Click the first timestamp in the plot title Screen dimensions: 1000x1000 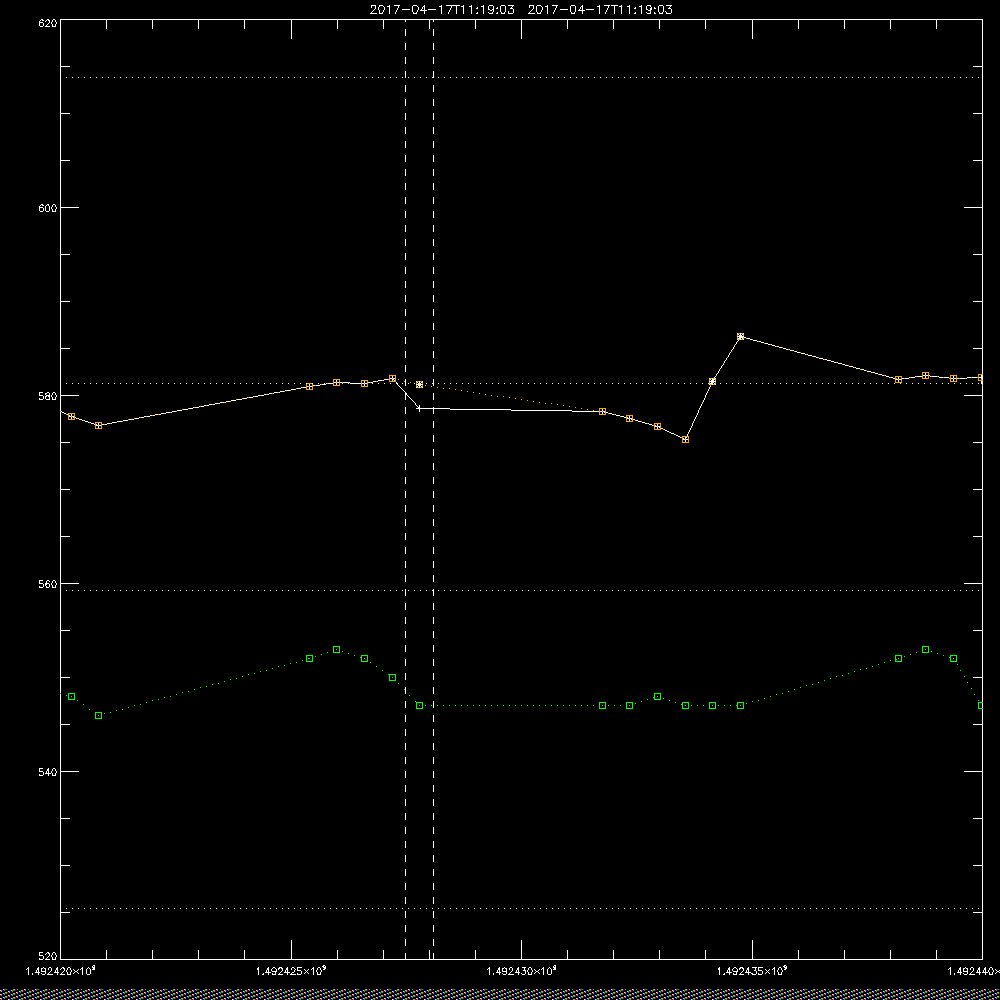[442, 10]
